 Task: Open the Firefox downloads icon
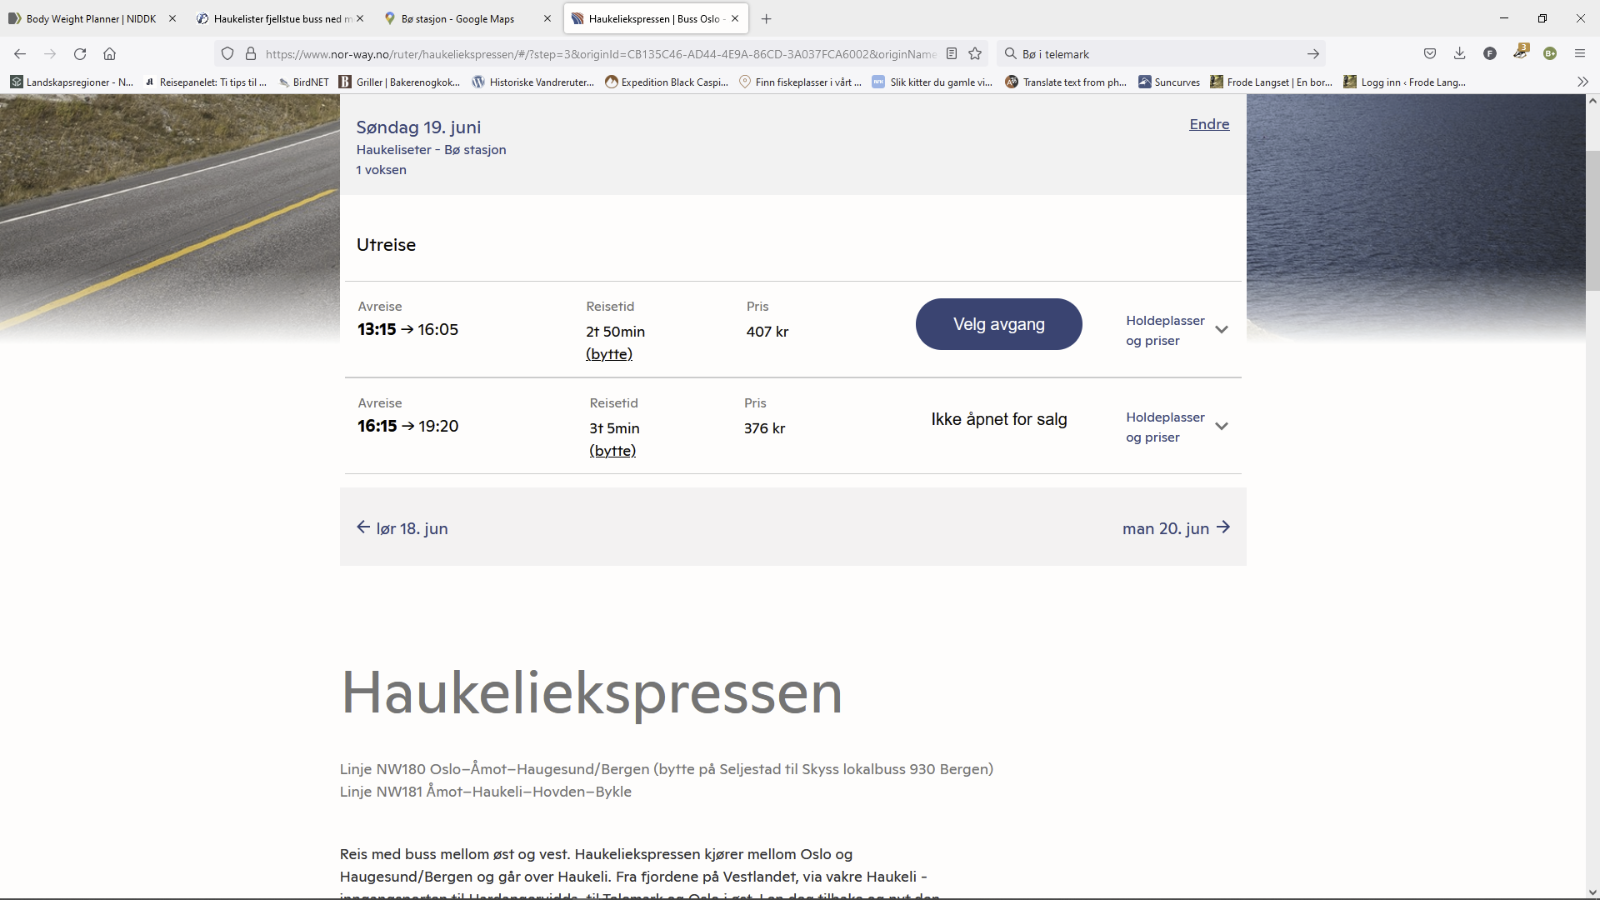click(x=1460, y=54)
